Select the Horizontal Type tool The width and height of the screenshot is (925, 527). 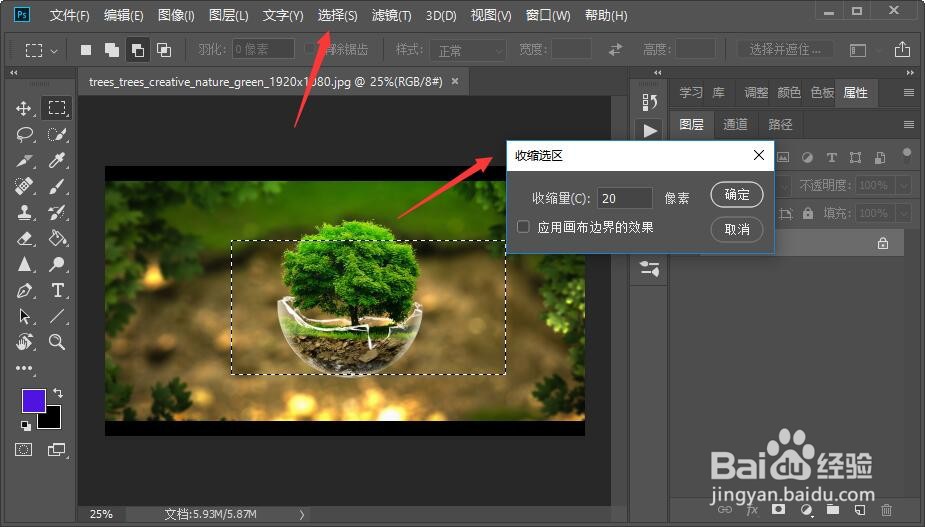(57, 290)
